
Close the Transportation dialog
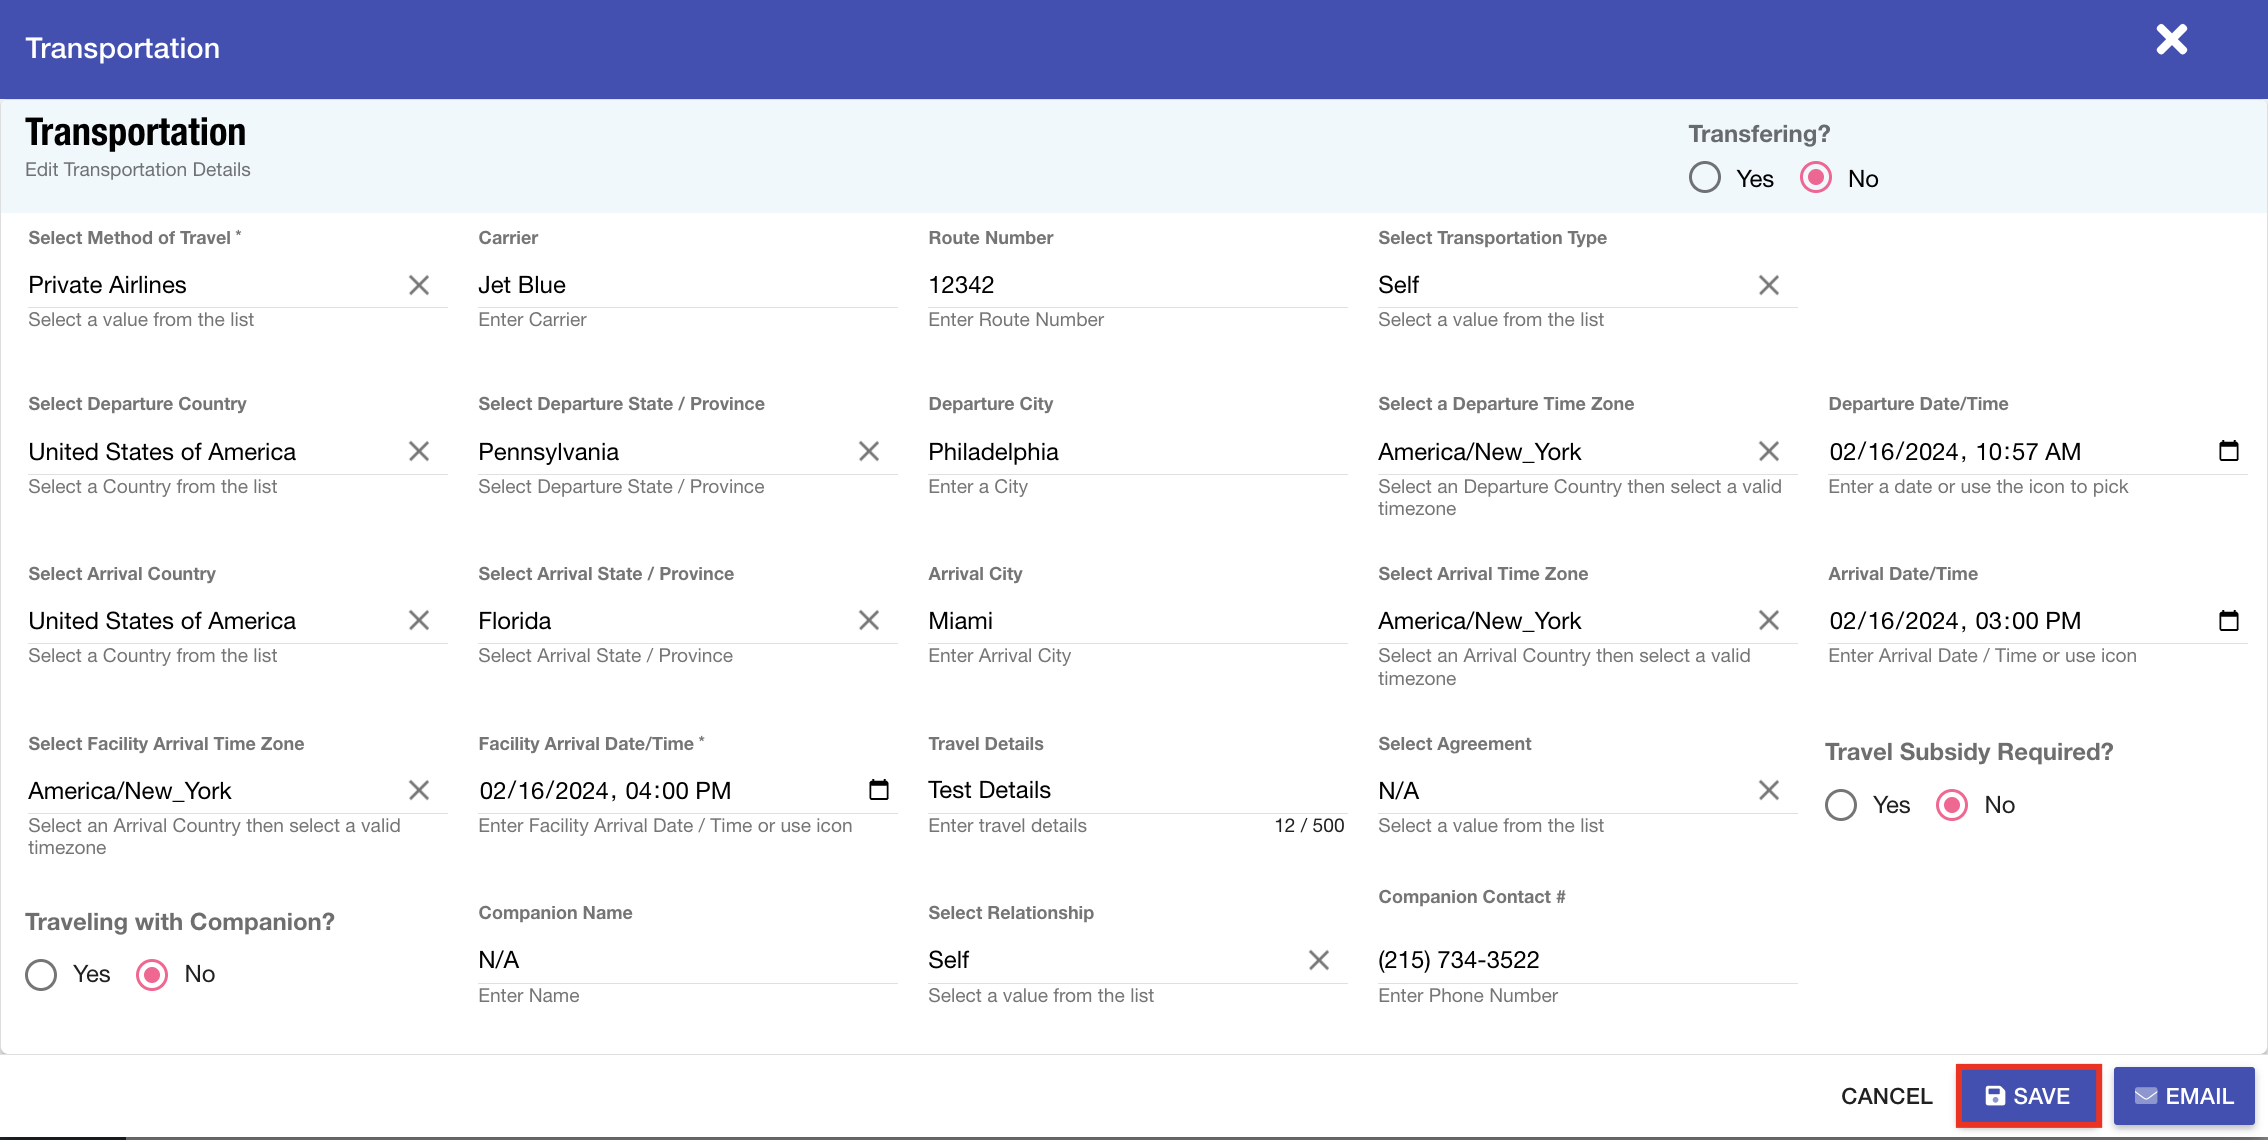(2171, 40)
